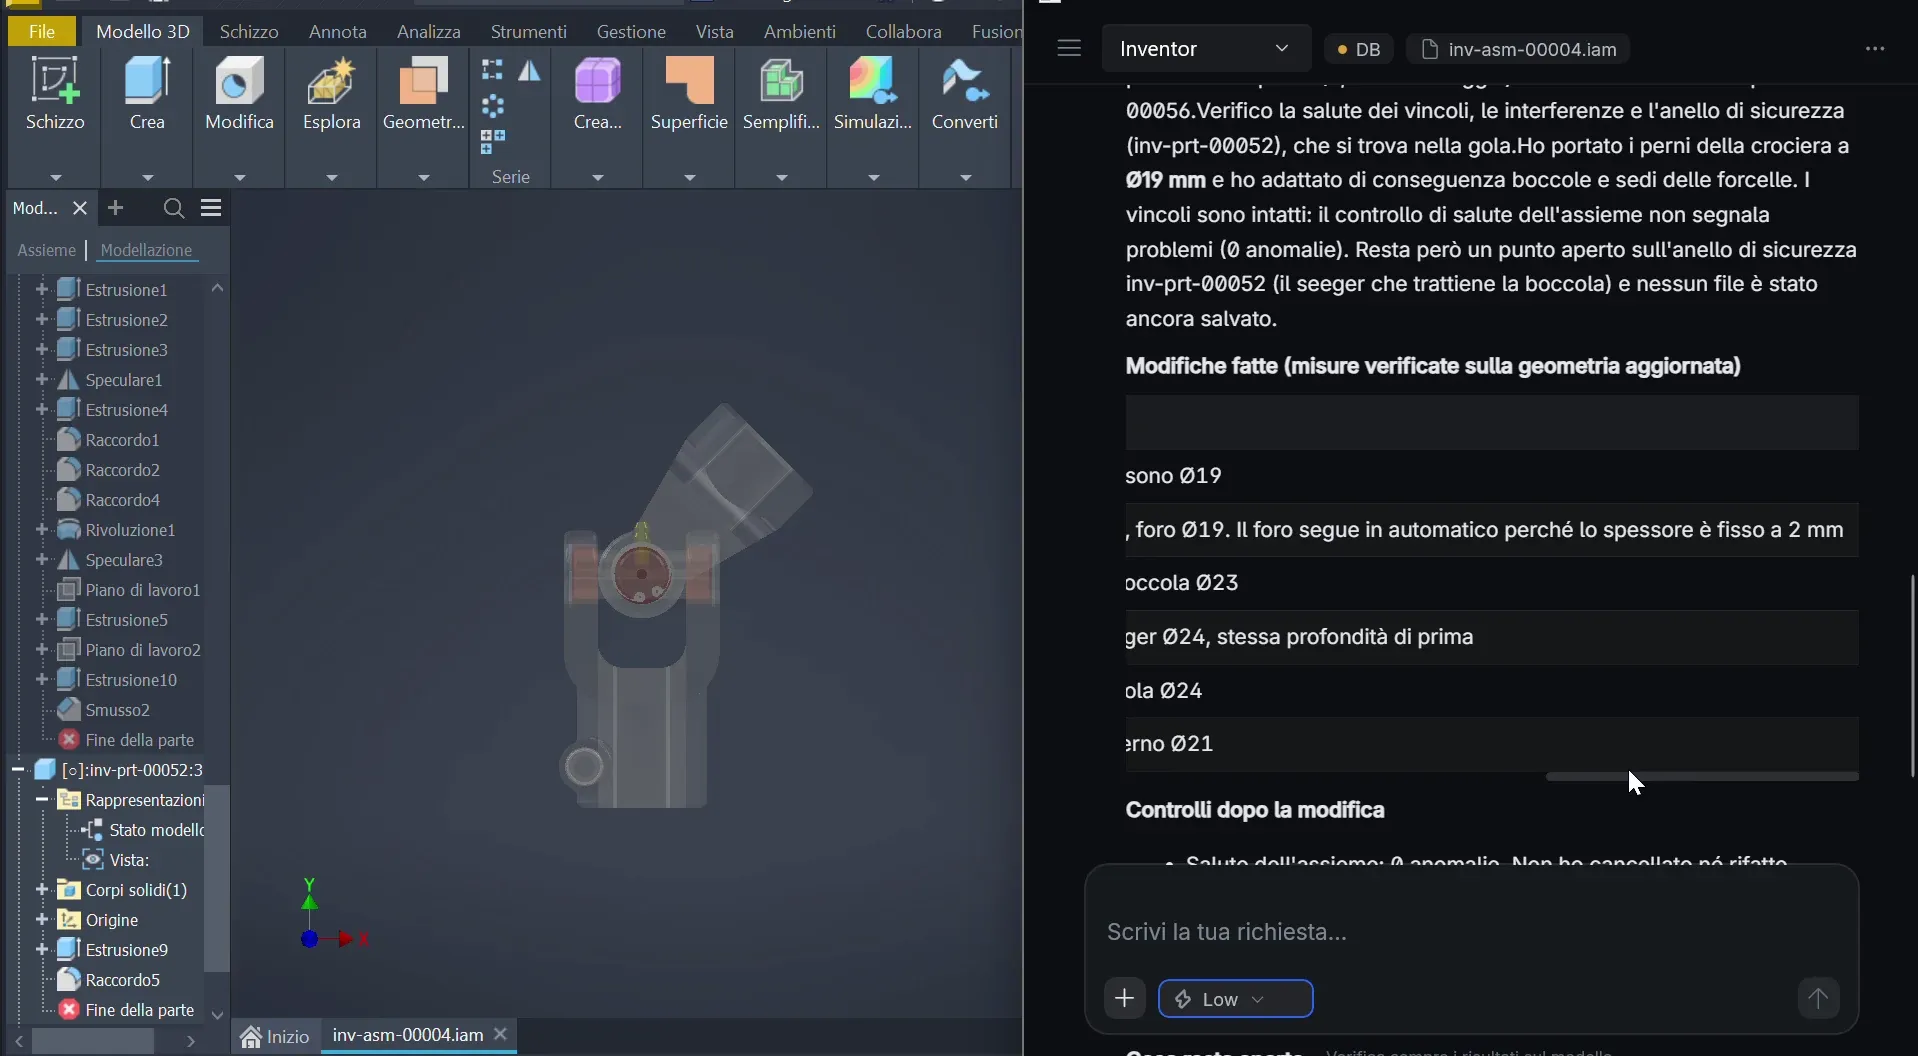Viewport: 1918px width, 1056px height.
Task: Open the Converti tool
Action: coord(965,94)
